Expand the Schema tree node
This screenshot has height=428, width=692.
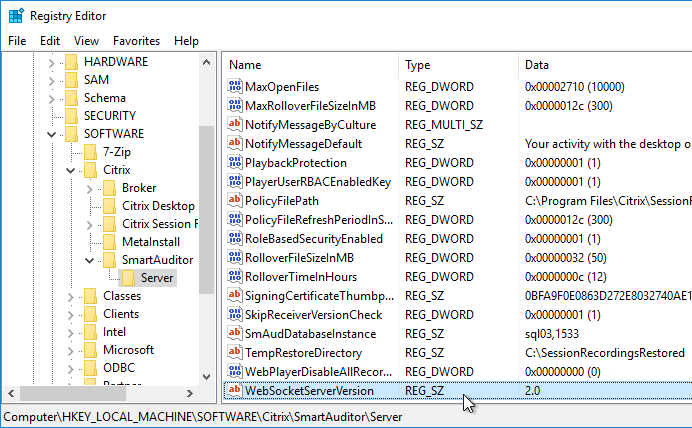(x=52, y=99)
